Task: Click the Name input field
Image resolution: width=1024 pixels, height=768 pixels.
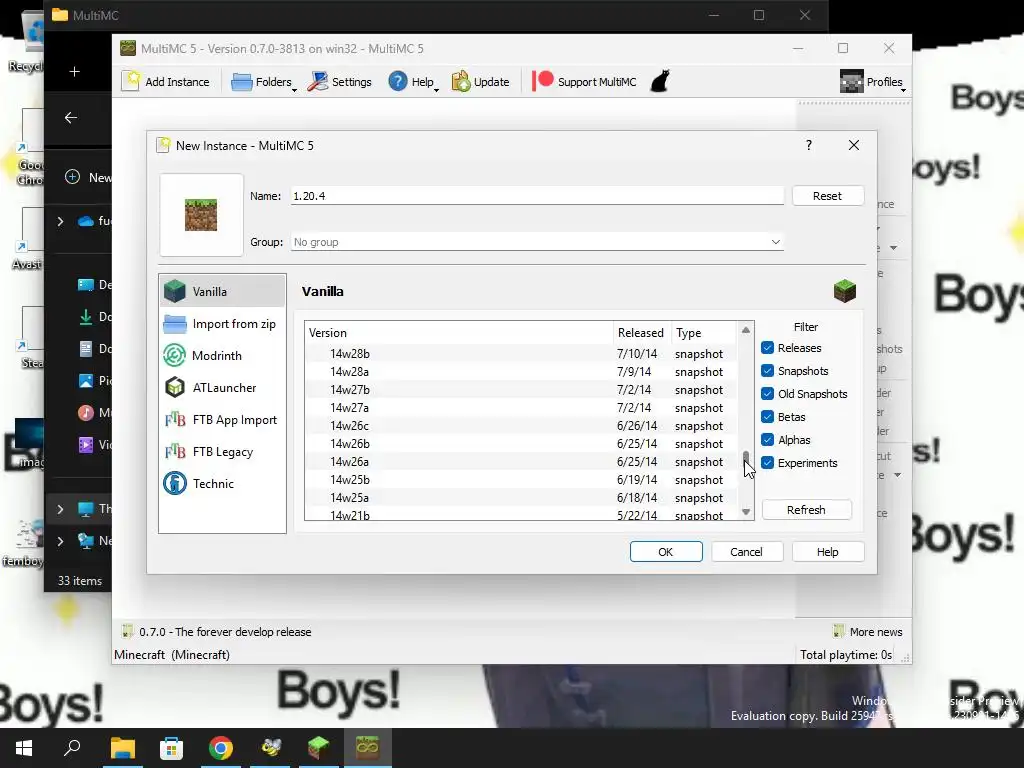Action: click(537, 196)
